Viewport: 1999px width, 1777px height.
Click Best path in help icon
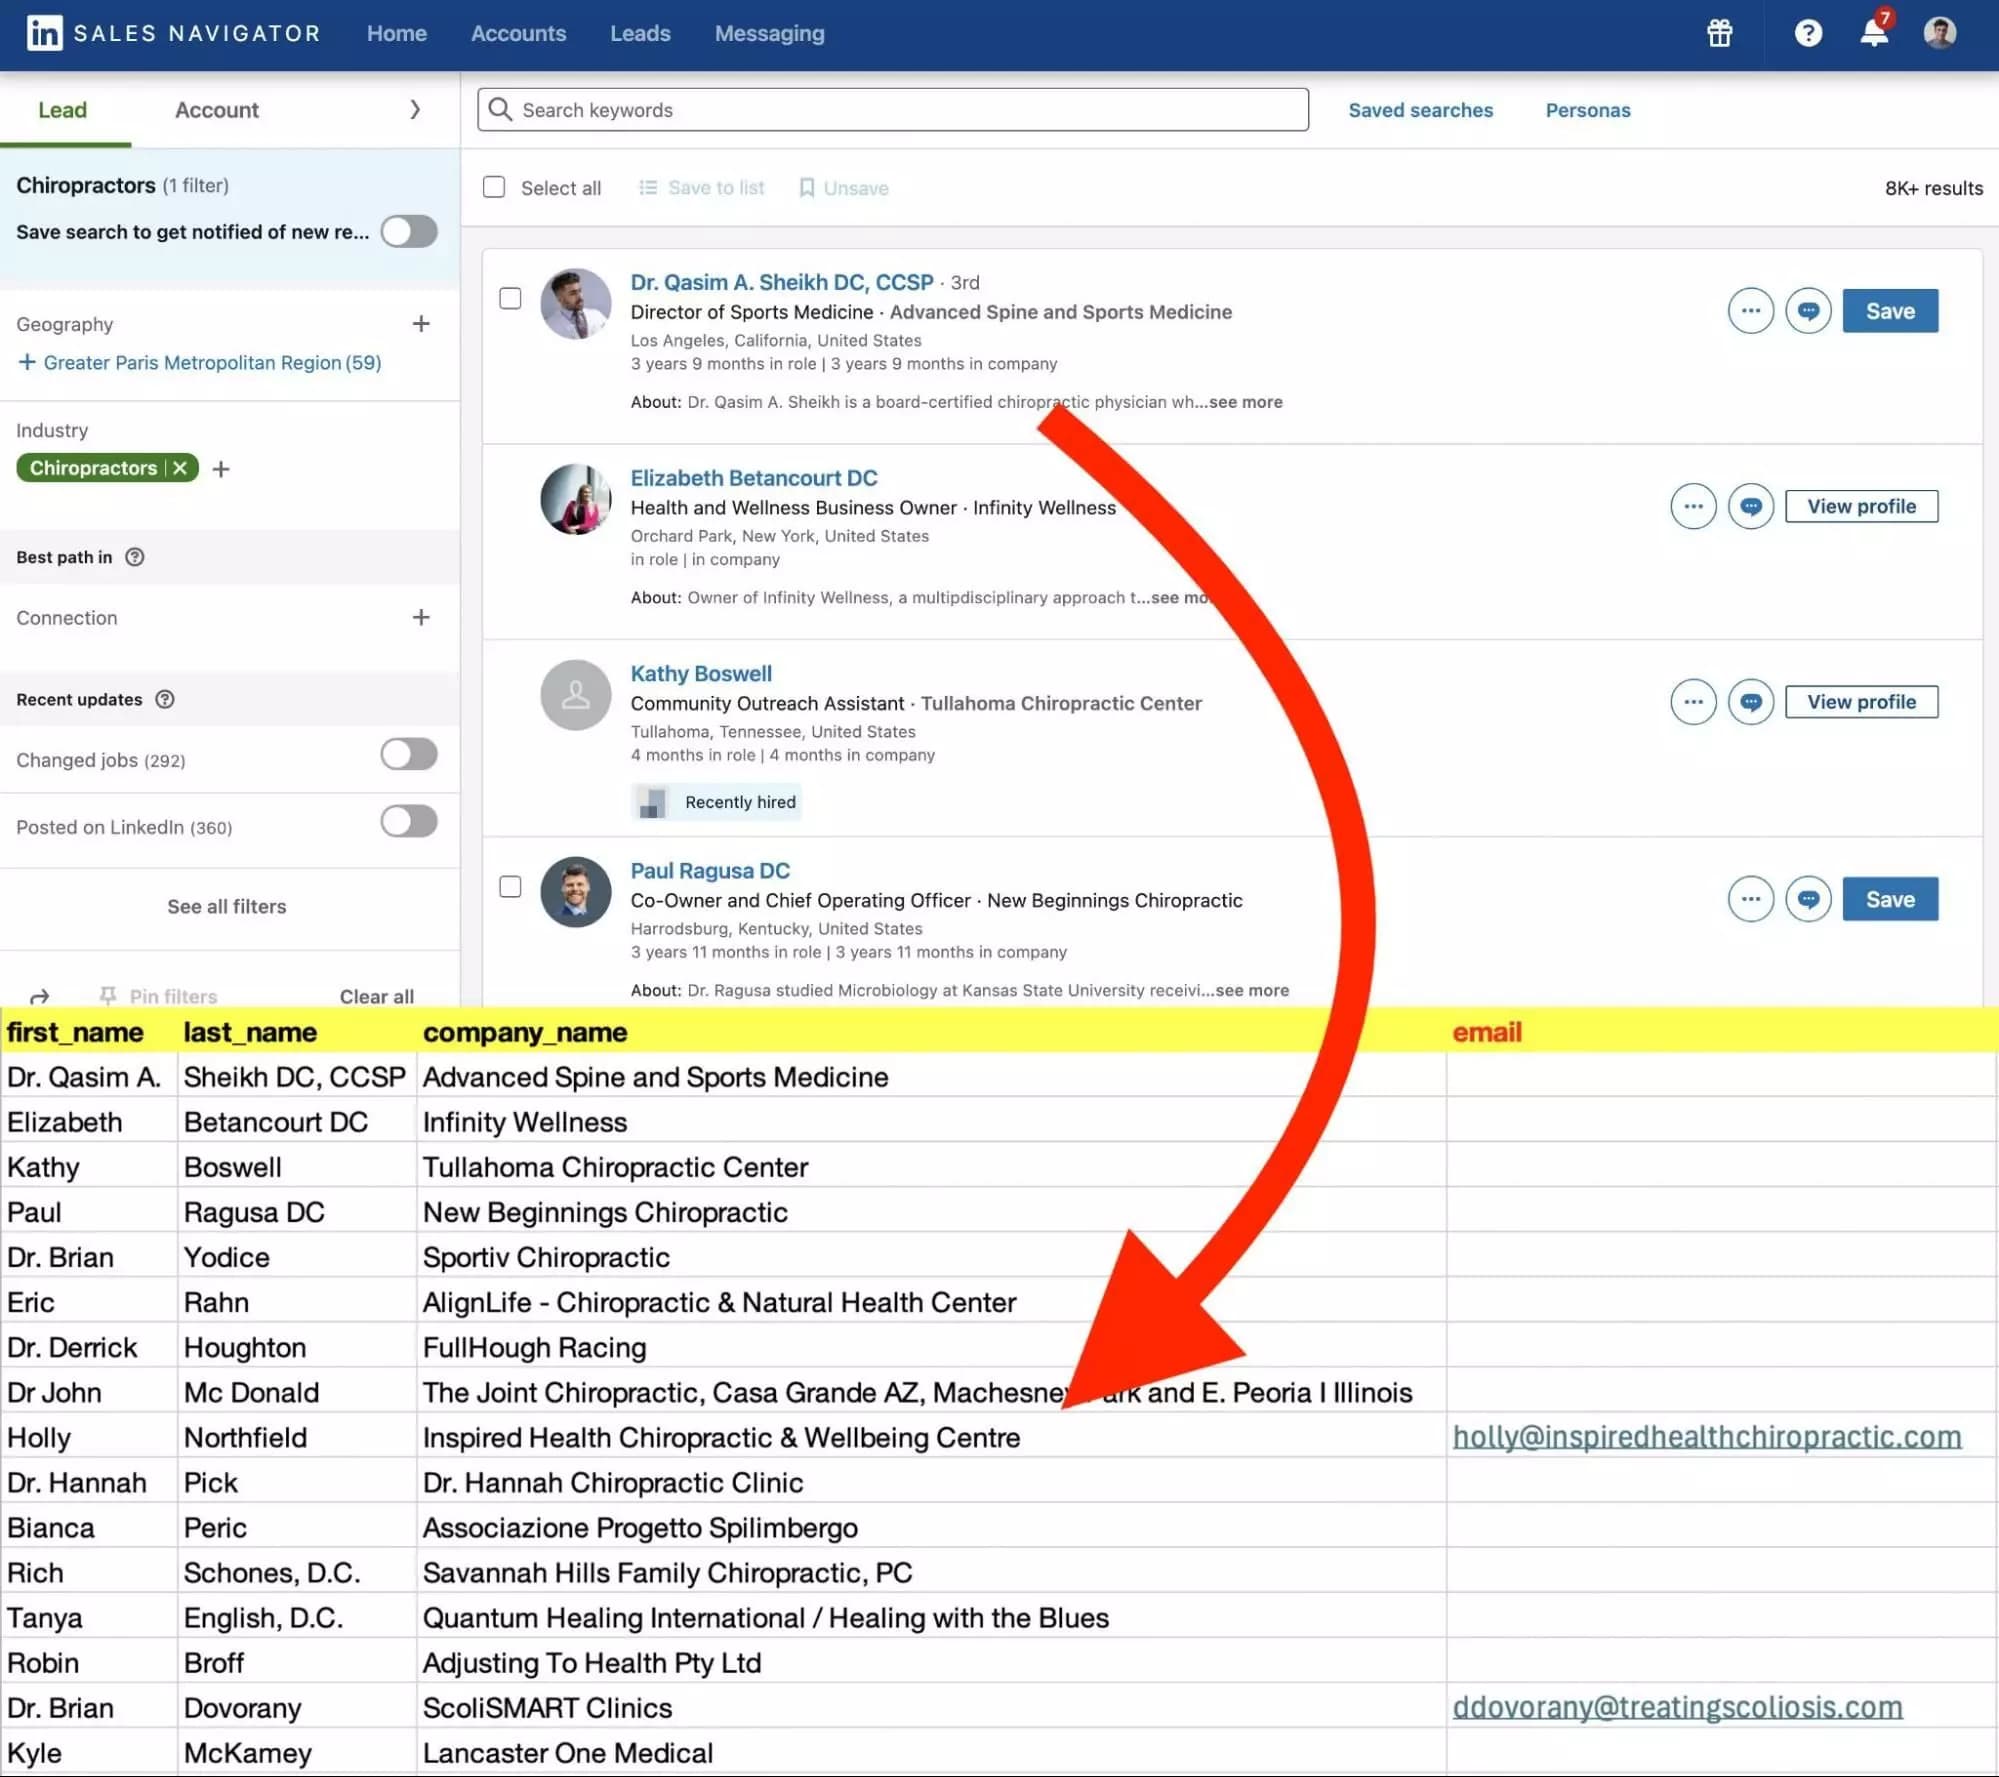(x=135, y=557)
